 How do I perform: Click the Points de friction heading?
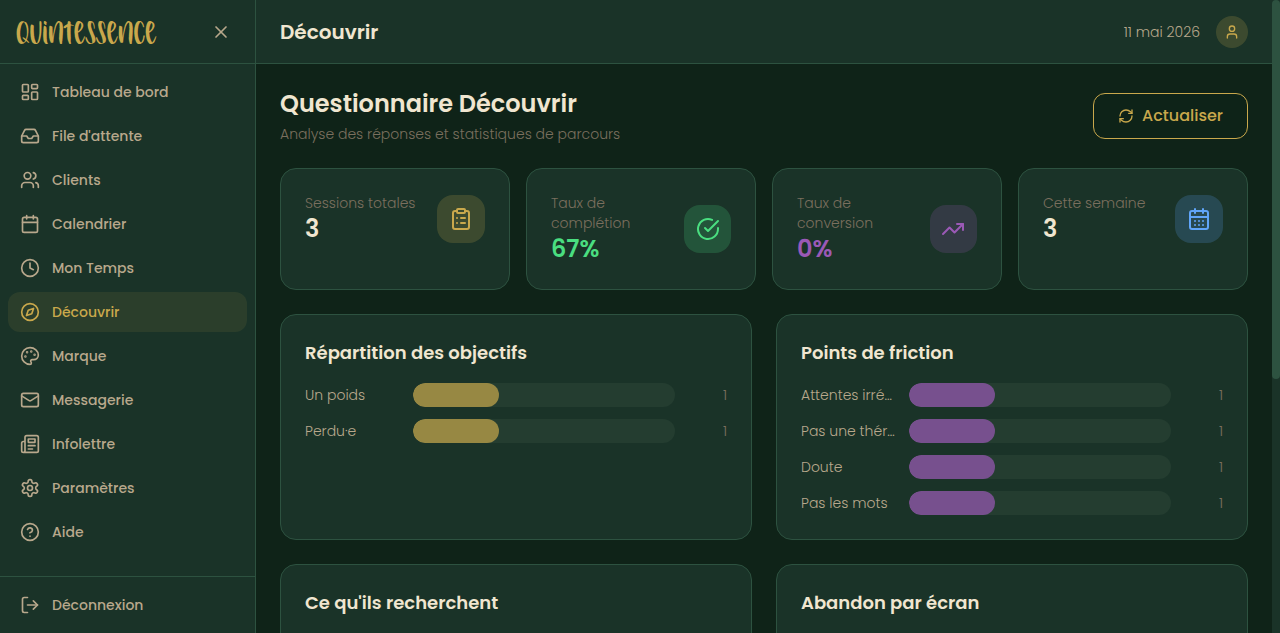877,353
